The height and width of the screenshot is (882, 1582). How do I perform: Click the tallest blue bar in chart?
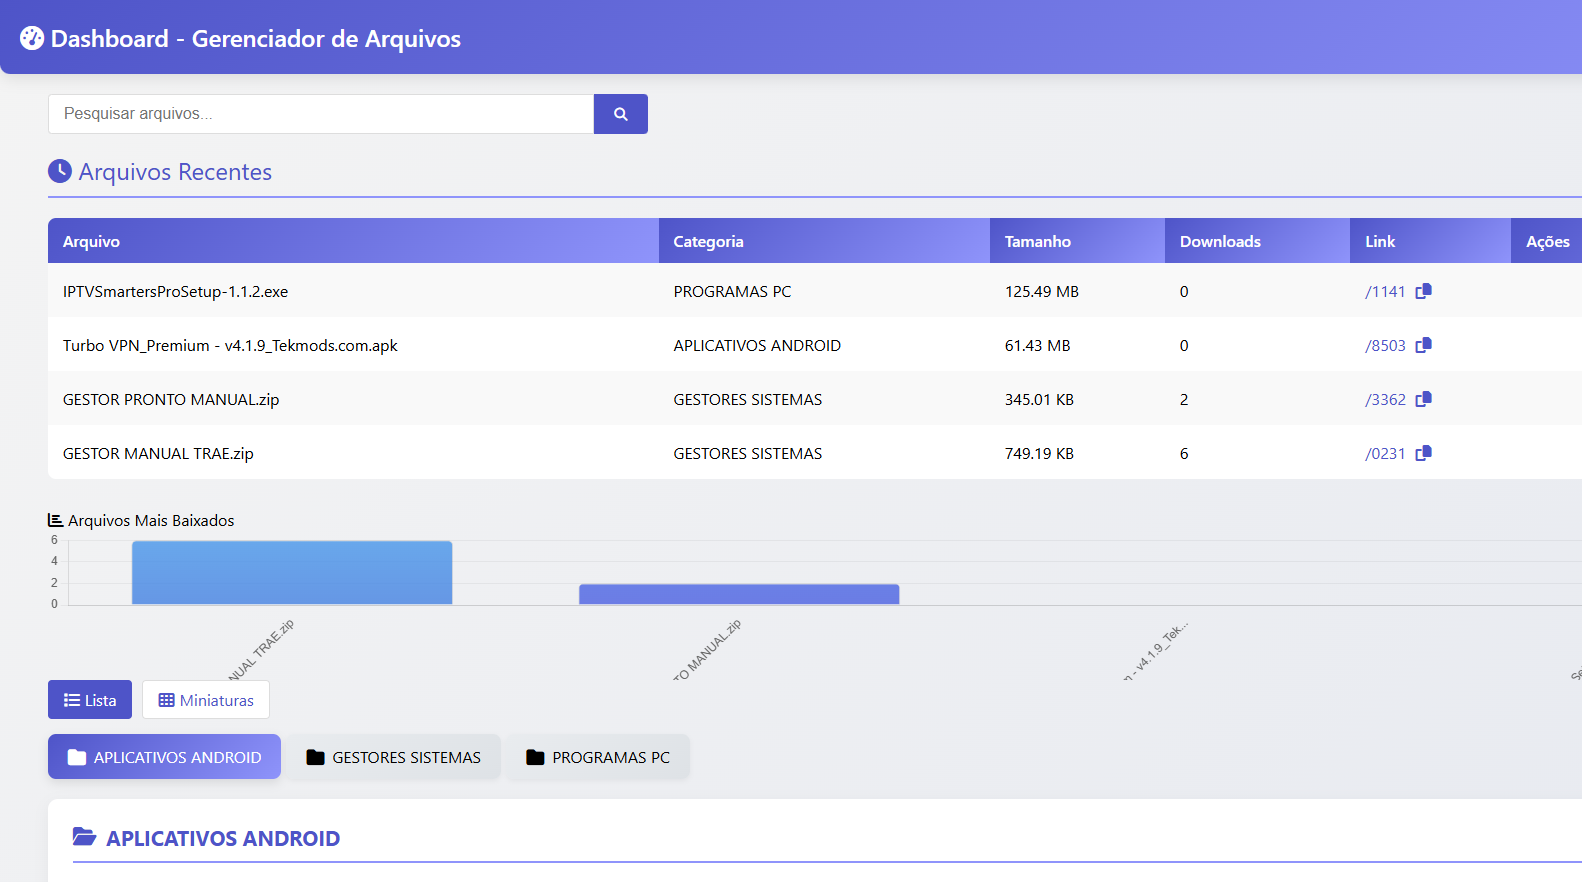pyautogui.click(x=292, y=573)
